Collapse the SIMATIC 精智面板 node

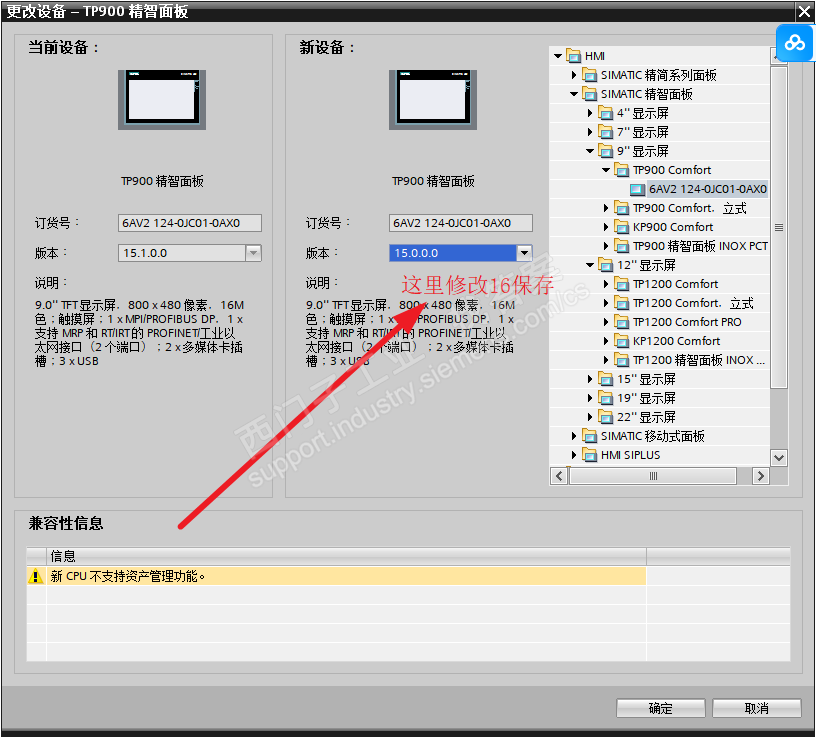(x=573, y=94)
